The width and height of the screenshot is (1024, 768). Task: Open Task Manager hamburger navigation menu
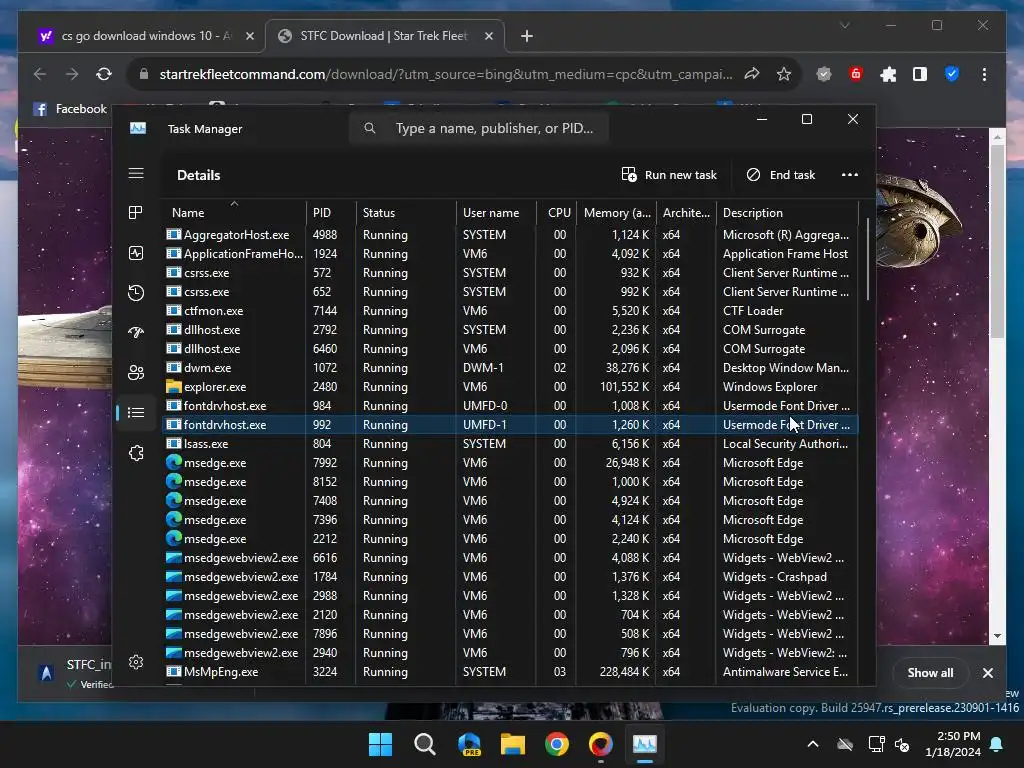136,173
